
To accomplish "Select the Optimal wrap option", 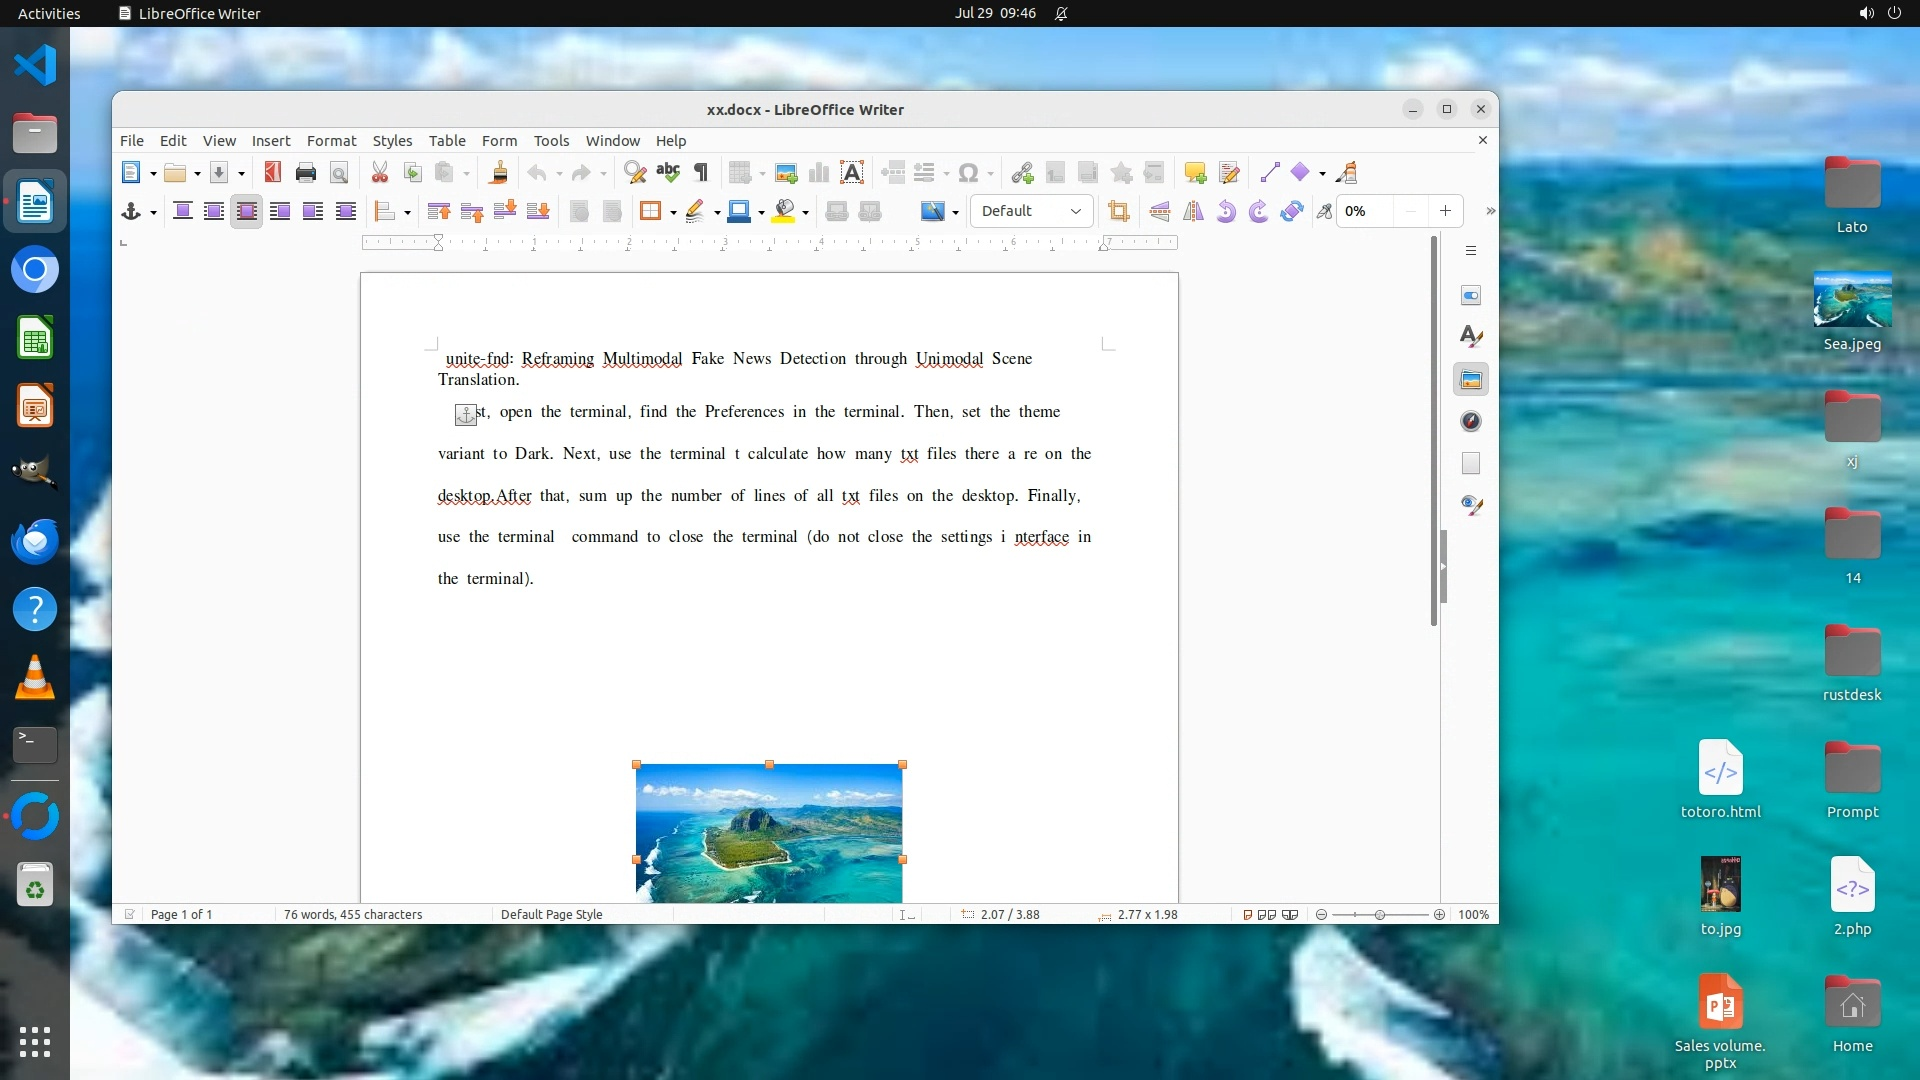I will pyautogui.click(x=246, y=211).
